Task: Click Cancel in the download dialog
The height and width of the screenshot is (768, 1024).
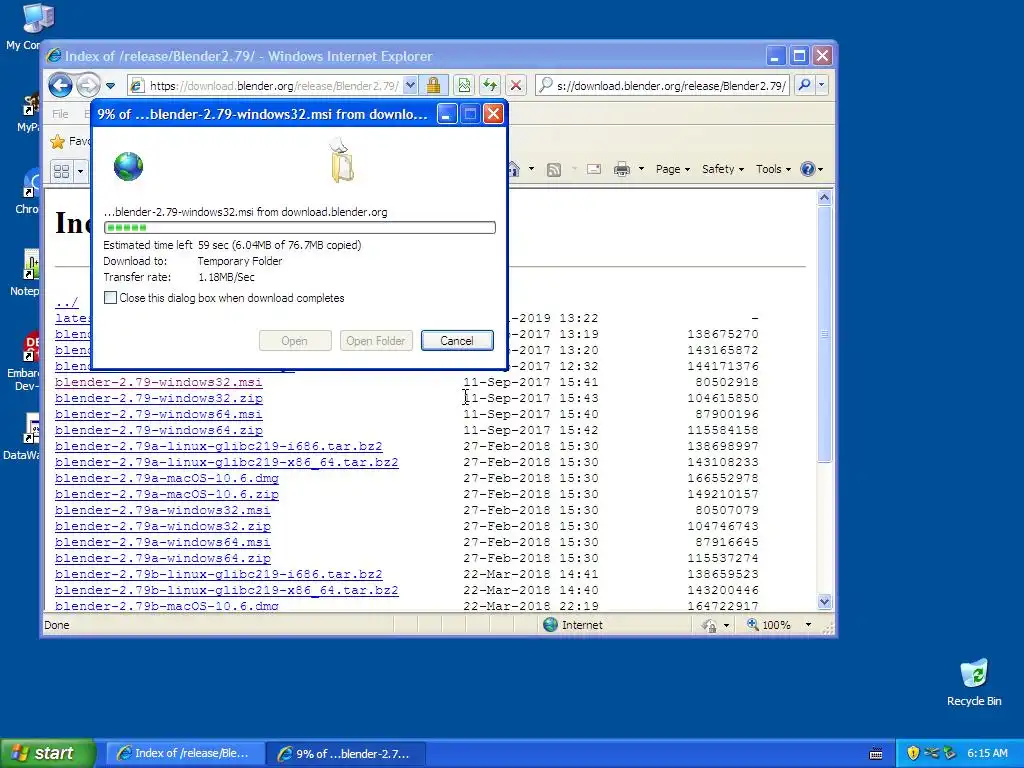Action: [x=457, y=340]
